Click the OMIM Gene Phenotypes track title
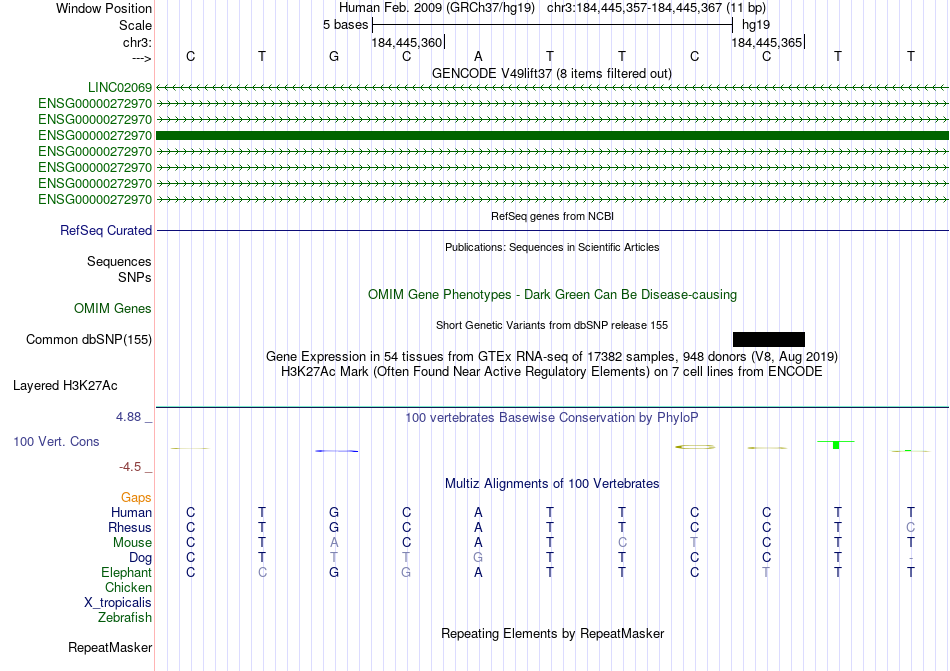The image size is (950, 671). click(x=552, y=295)
